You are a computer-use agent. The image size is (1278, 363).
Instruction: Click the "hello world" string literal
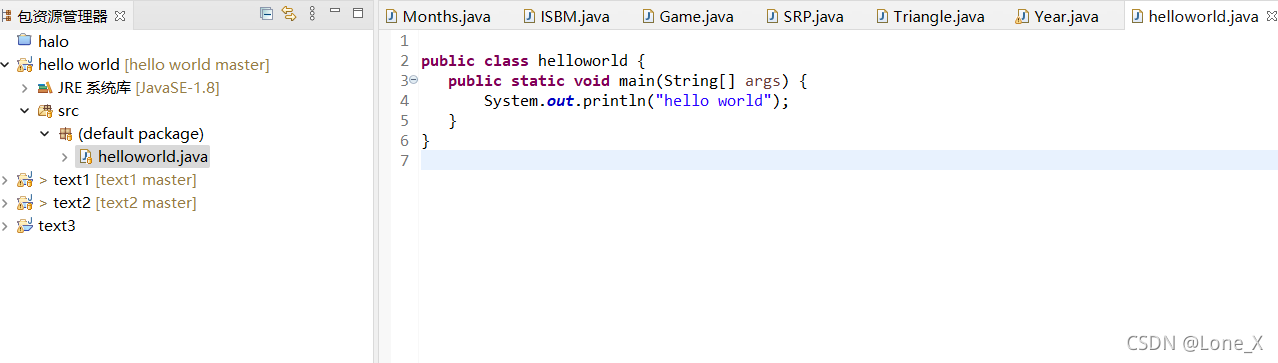714,101
